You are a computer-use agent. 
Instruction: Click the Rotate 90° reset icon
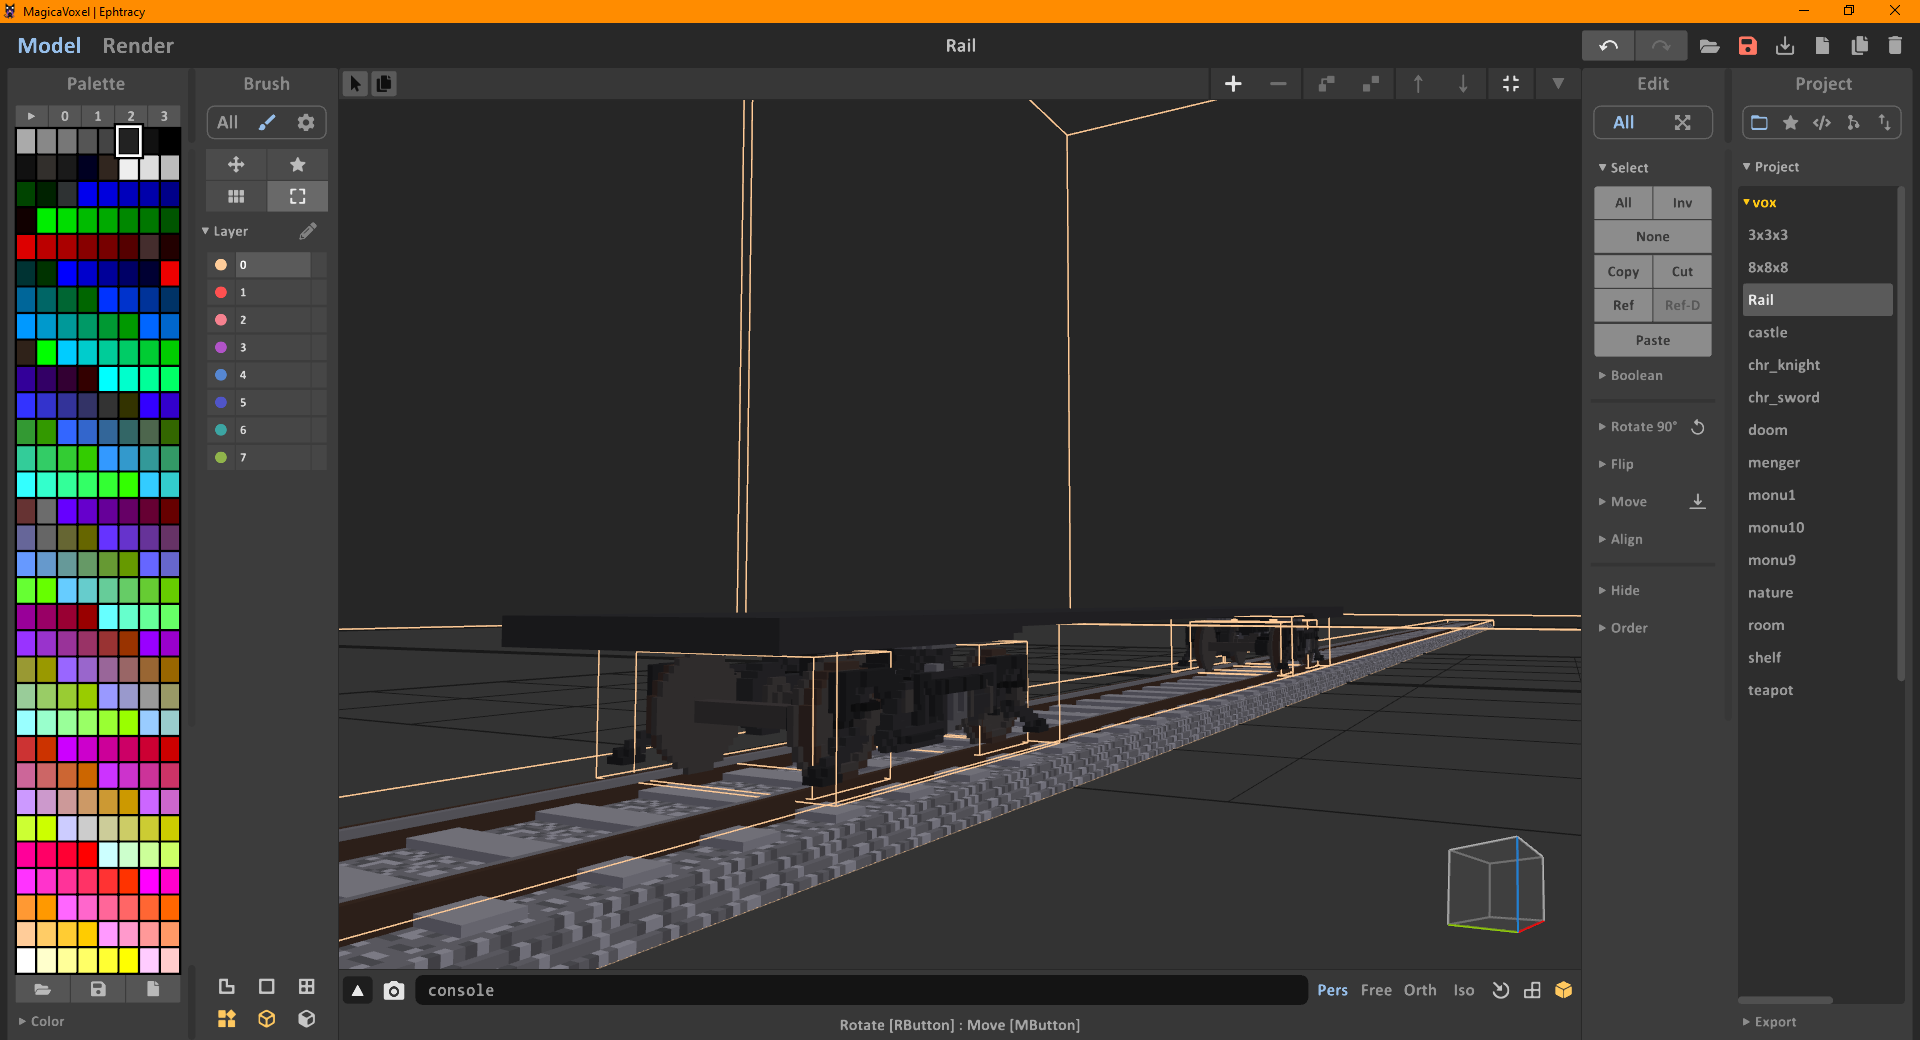tap(1697, 427)
